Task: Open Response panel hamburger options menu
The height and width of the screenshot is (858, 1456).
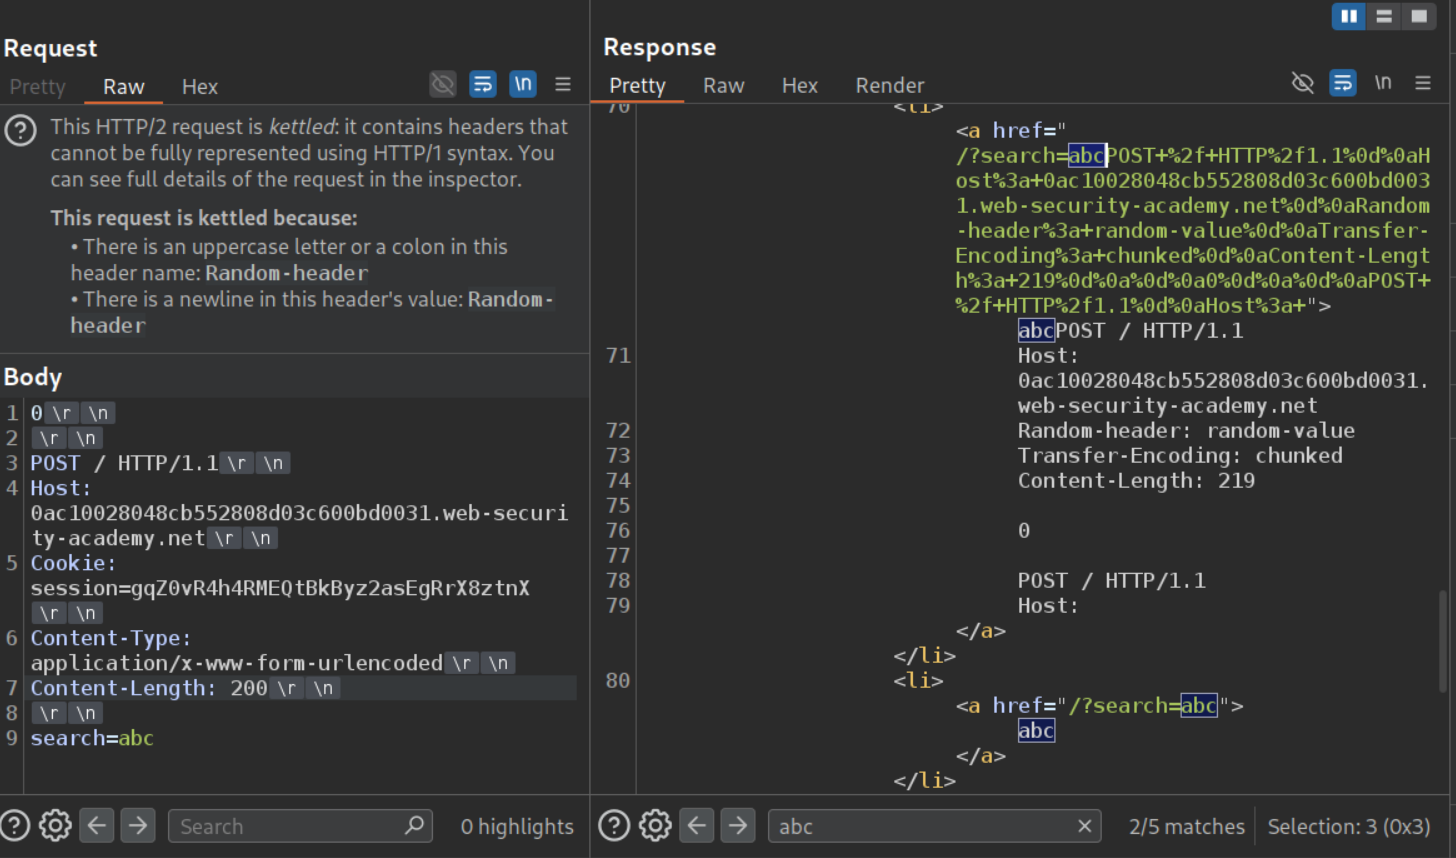Action: pyautogui.click(x=1423, y=83)
